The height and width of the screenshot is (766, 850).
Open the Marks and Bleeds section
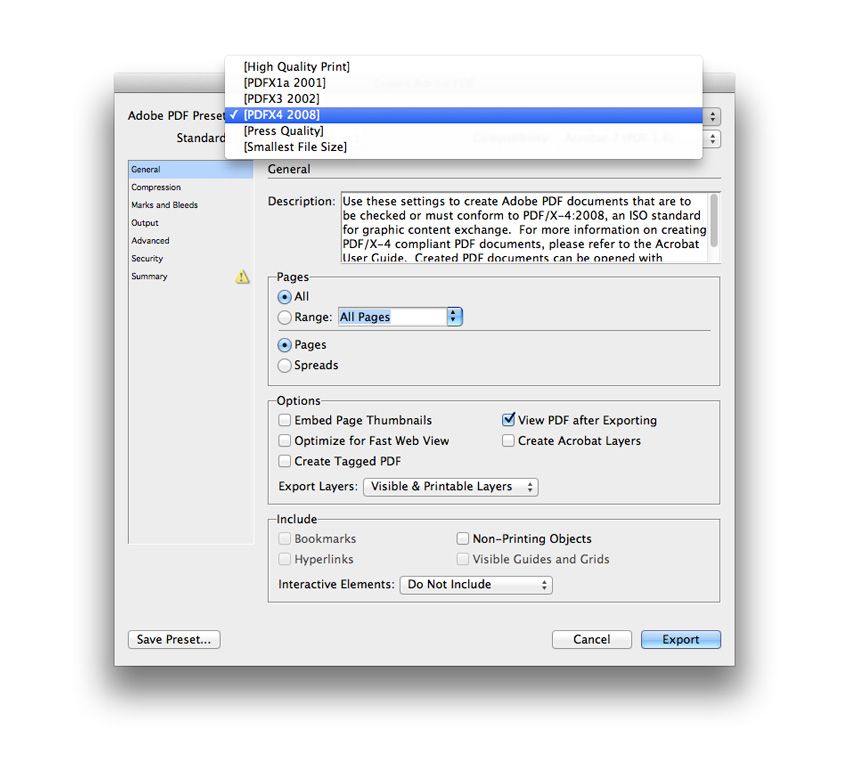coord(190,205)
